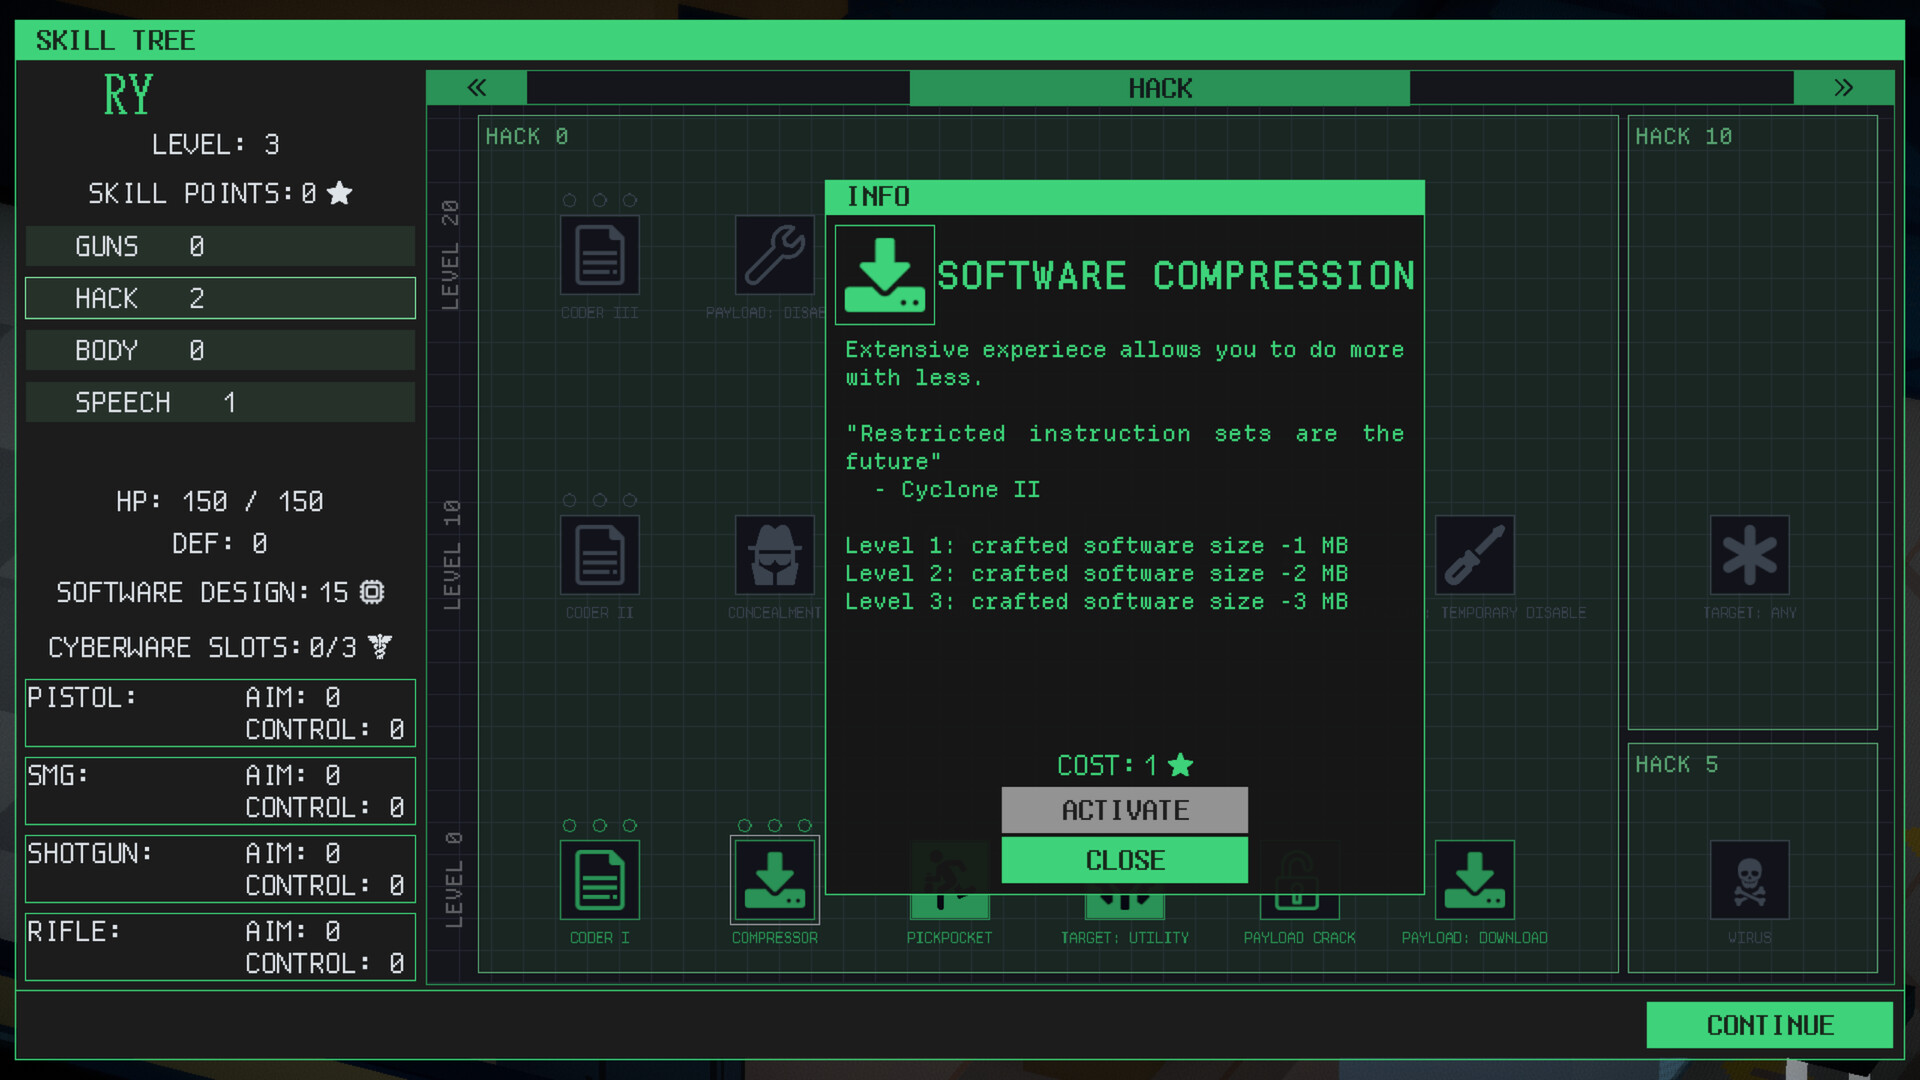Viewport: 1920px width, 1080px height.
Task: Close the Software Compression info popup
Action: 1124,860
